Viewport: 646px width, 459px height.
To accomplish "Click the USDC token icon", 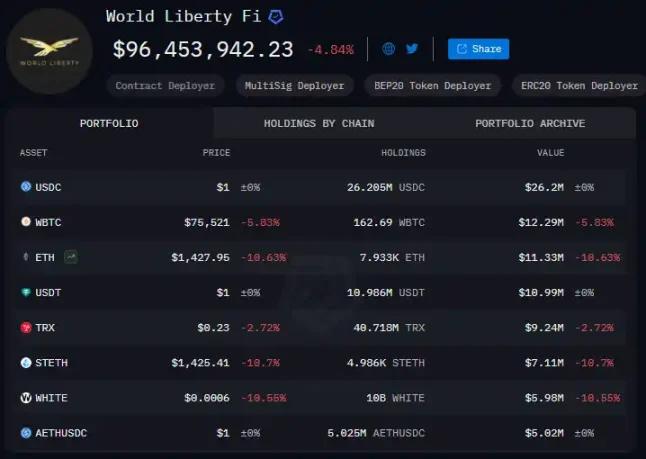I will pyautogui.click(x=26, y=187).
